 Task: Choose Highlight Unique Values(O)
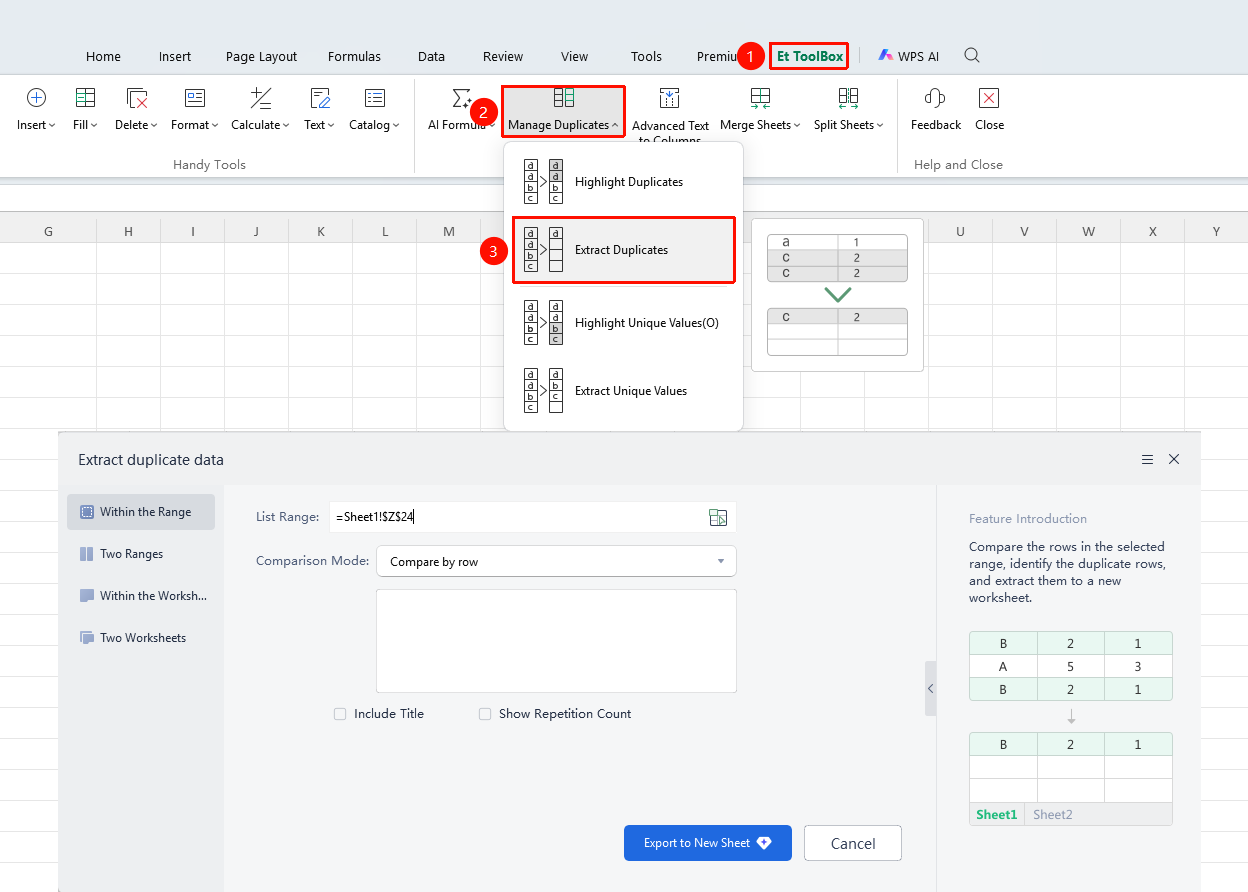(x=624, y=323)
